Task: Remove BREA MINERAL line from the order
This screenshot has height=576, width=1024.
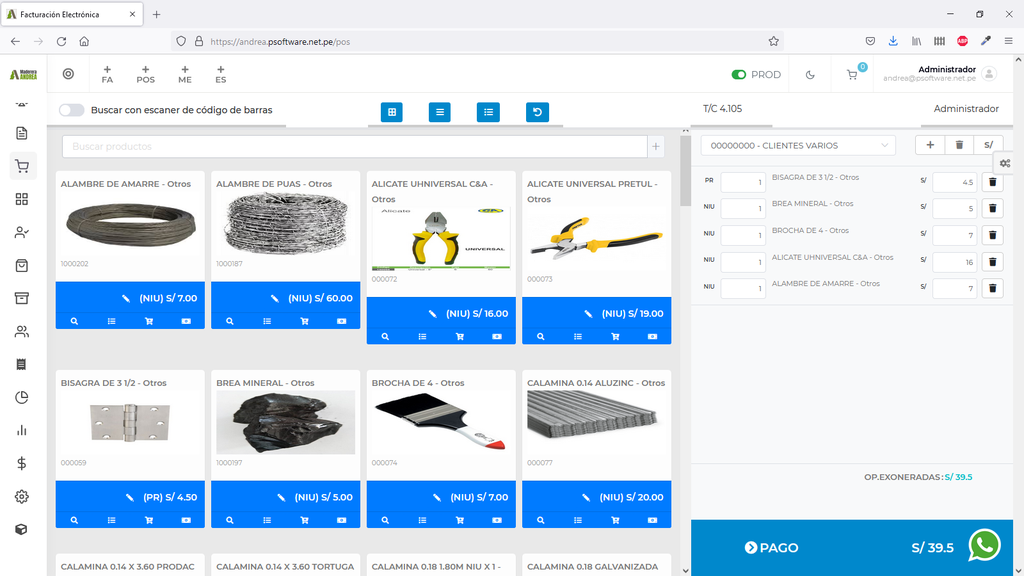Action: point(993,208)
